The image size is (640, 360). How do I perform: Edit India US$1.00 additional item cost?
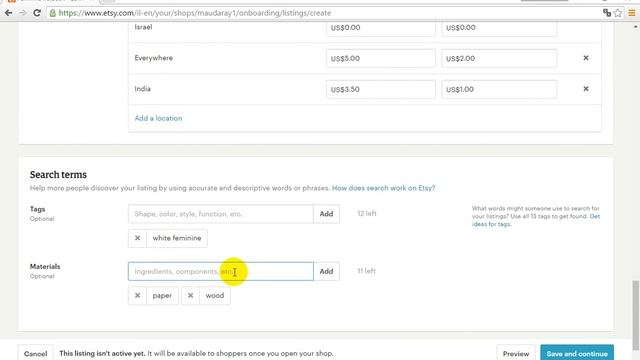(499, 89)
